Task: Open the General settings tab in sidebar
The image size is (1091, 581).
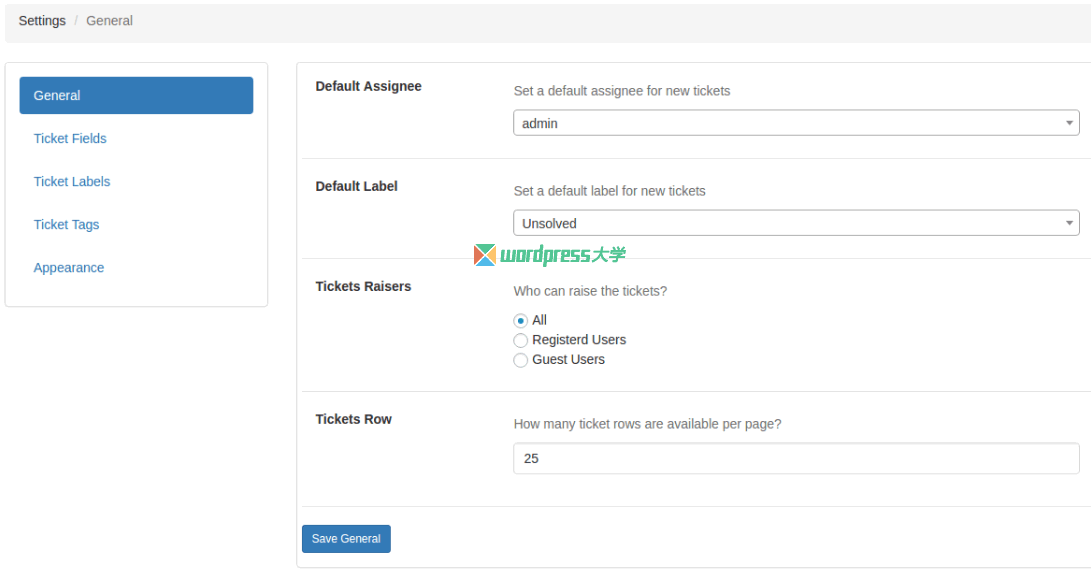Action: point(136,96)
